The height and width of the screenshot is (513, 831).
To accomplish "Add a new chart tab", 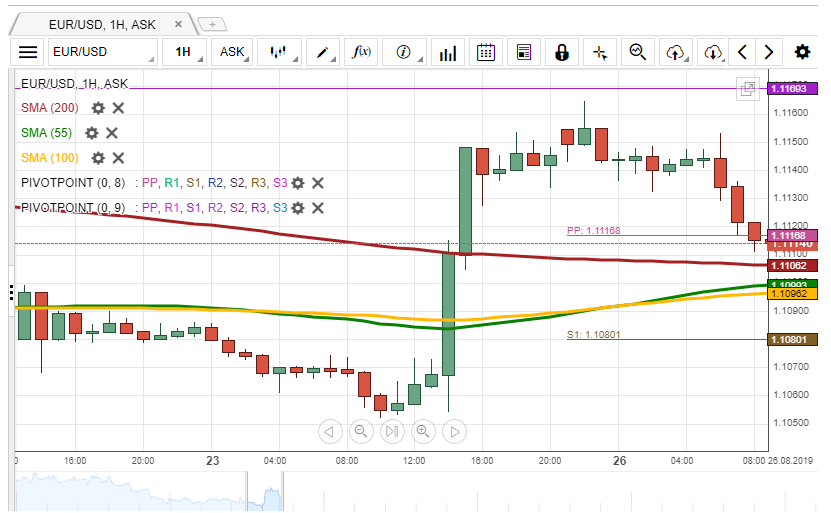I will [212, 23].
